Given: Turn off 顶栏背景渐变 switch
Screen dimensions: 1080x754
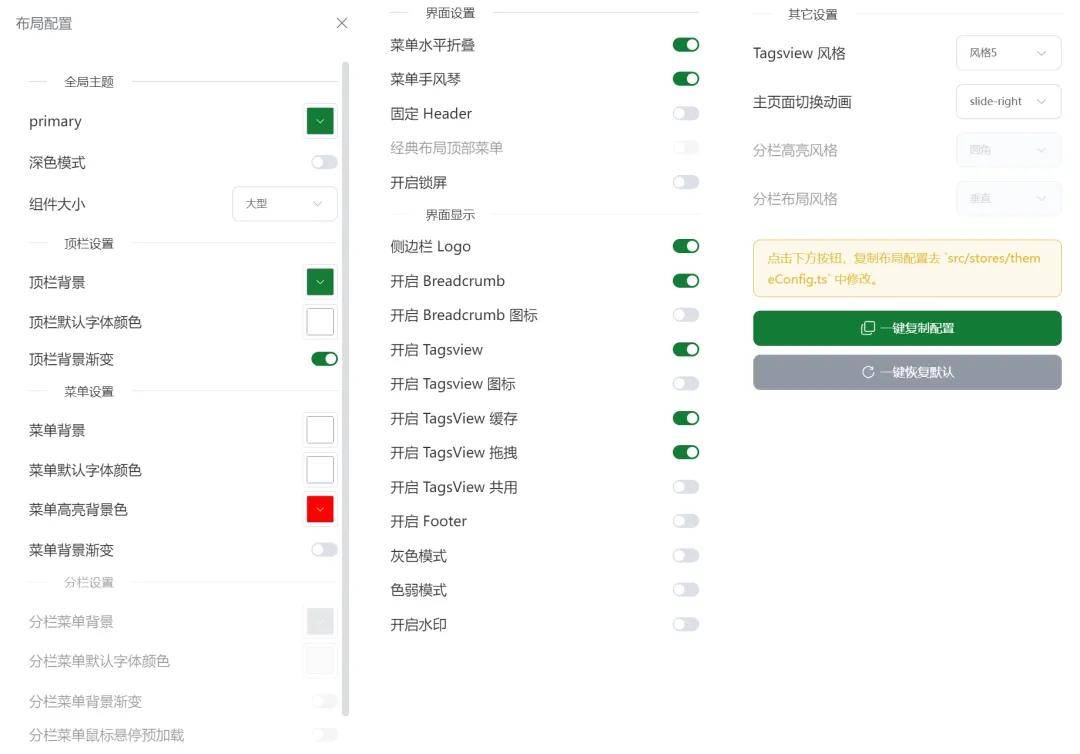Looking at the screenshot, I should [x=324, y=359].
